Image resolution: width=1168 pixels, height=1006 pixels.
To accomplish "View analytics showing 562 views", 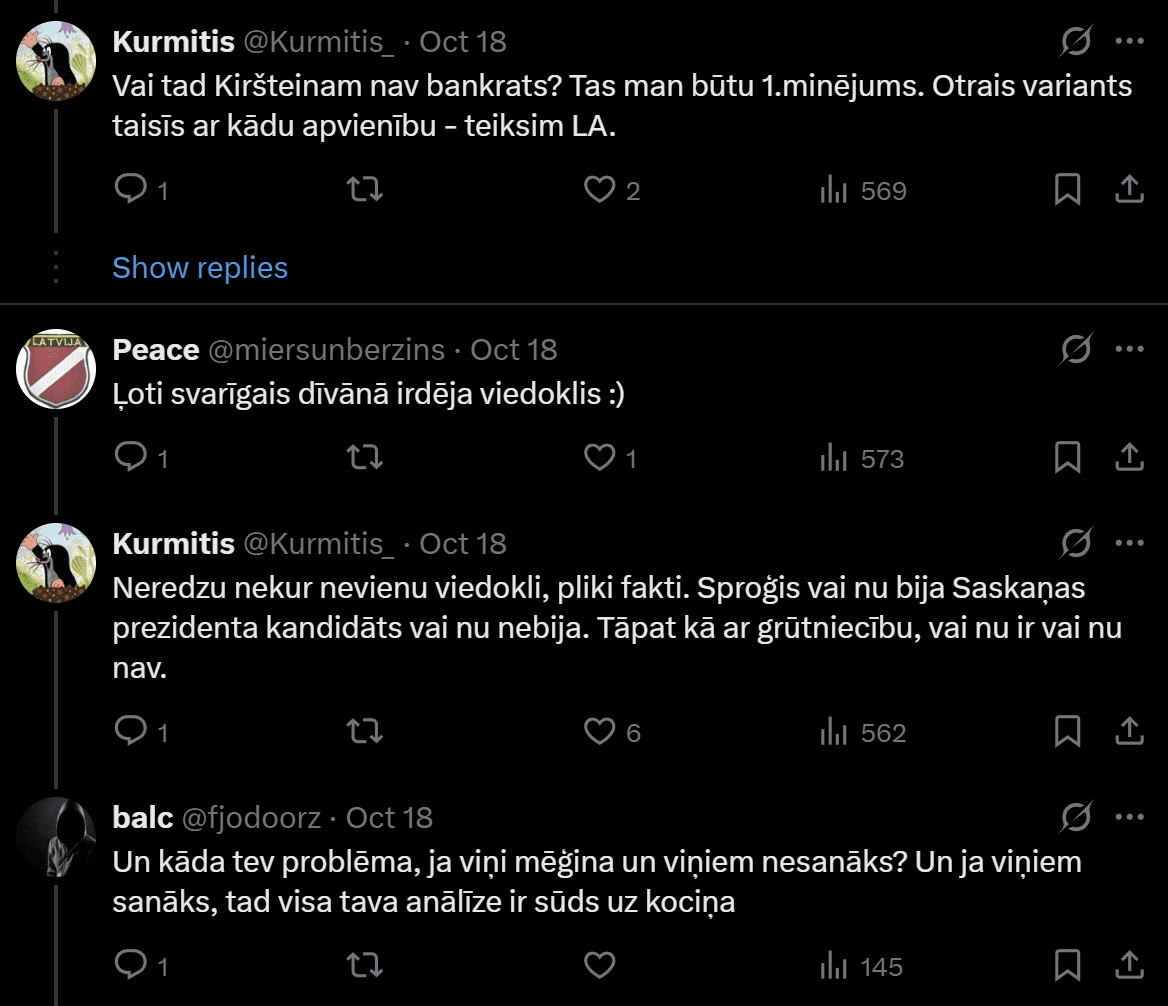I will click(x=863, y=732).
